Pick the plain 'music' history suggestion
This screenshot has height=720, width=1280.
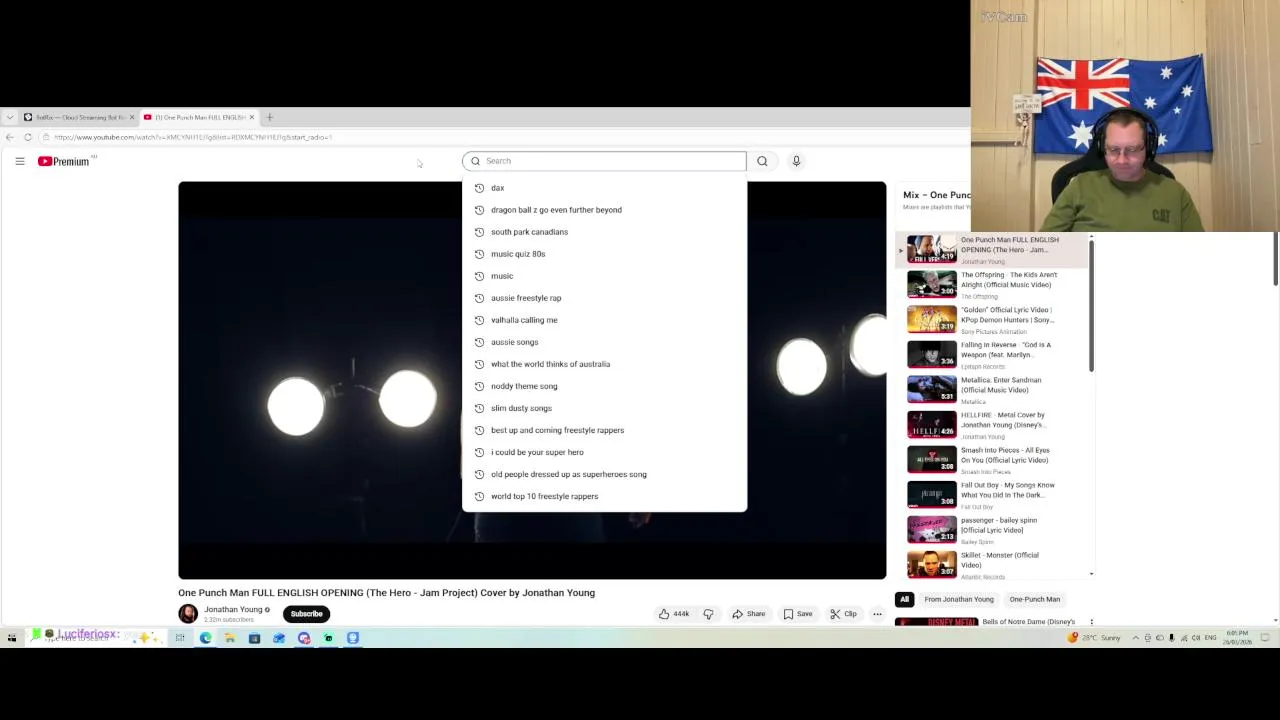pyautogui.click(x=604, y=276)
